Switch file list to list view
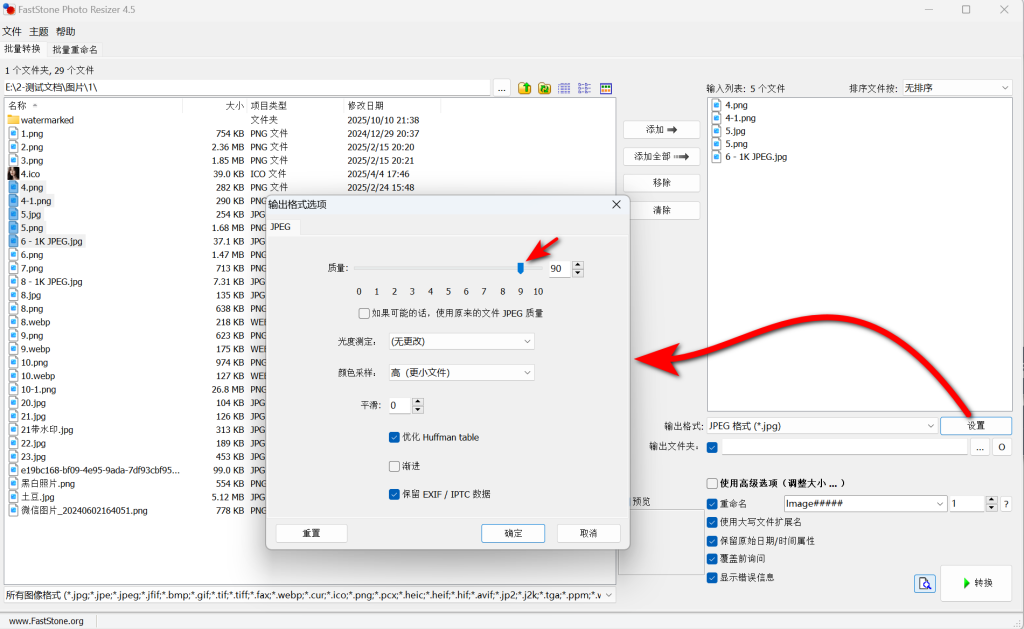 click(584, 88)
